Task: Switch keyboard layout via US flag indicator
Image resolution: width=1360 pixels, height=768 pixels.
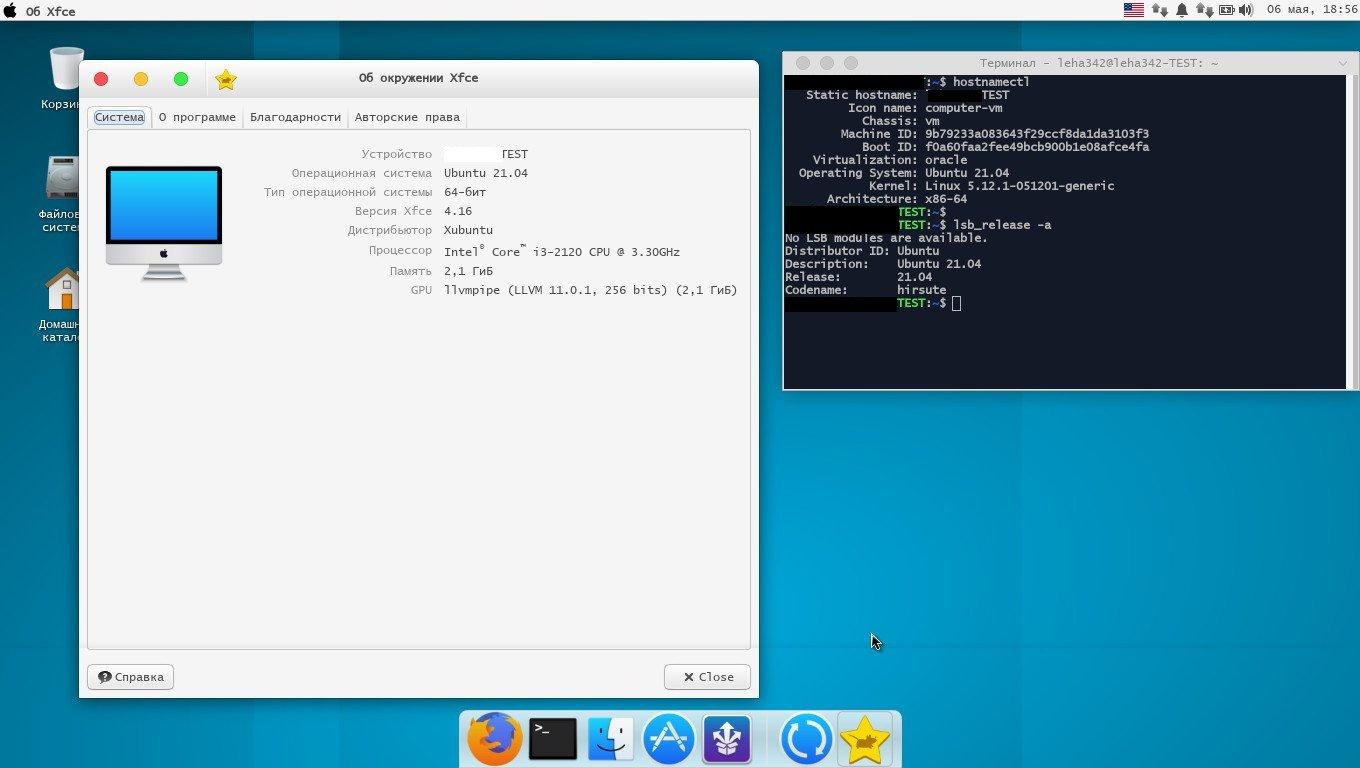Action: (x=1133, y=10)
